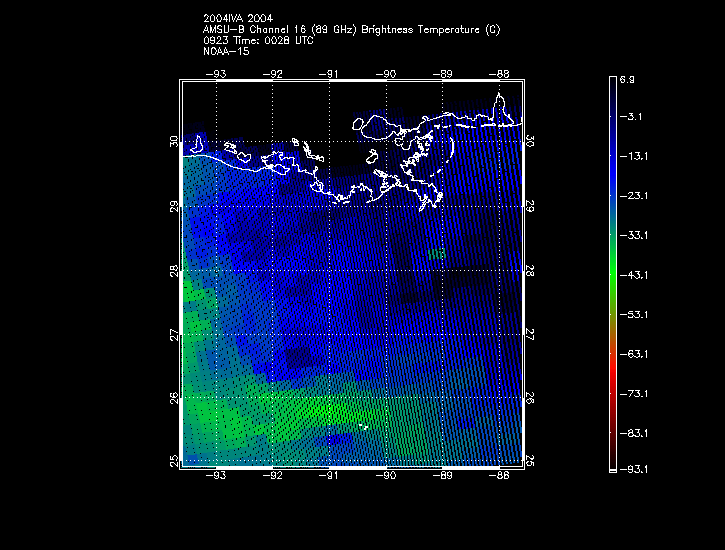Click the -91 longitude label on the top axis

(329, 74)
